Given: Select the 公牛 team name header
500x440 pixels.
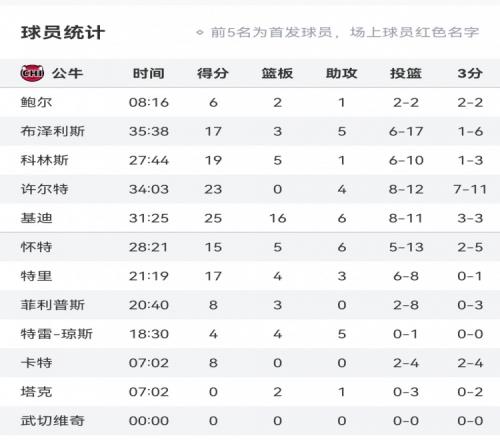Looking at the screenshot, I should click(67, 73).
